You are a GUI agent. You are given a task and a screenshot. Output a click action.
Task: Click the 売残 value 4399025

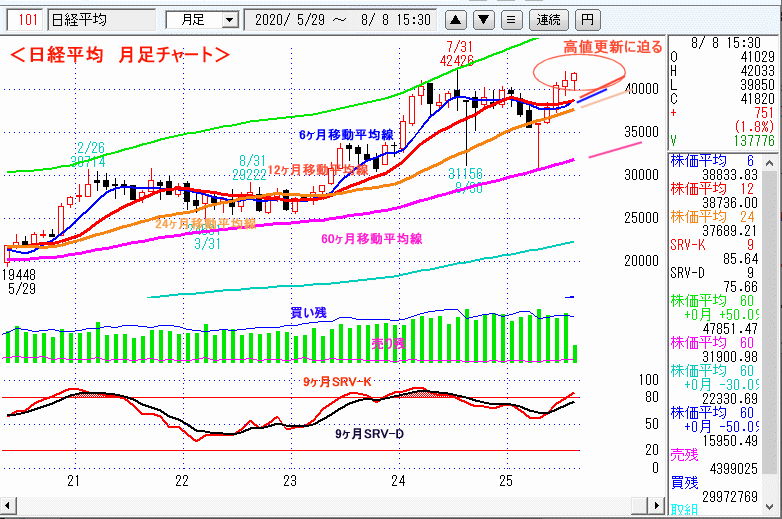tap(734, 469)
